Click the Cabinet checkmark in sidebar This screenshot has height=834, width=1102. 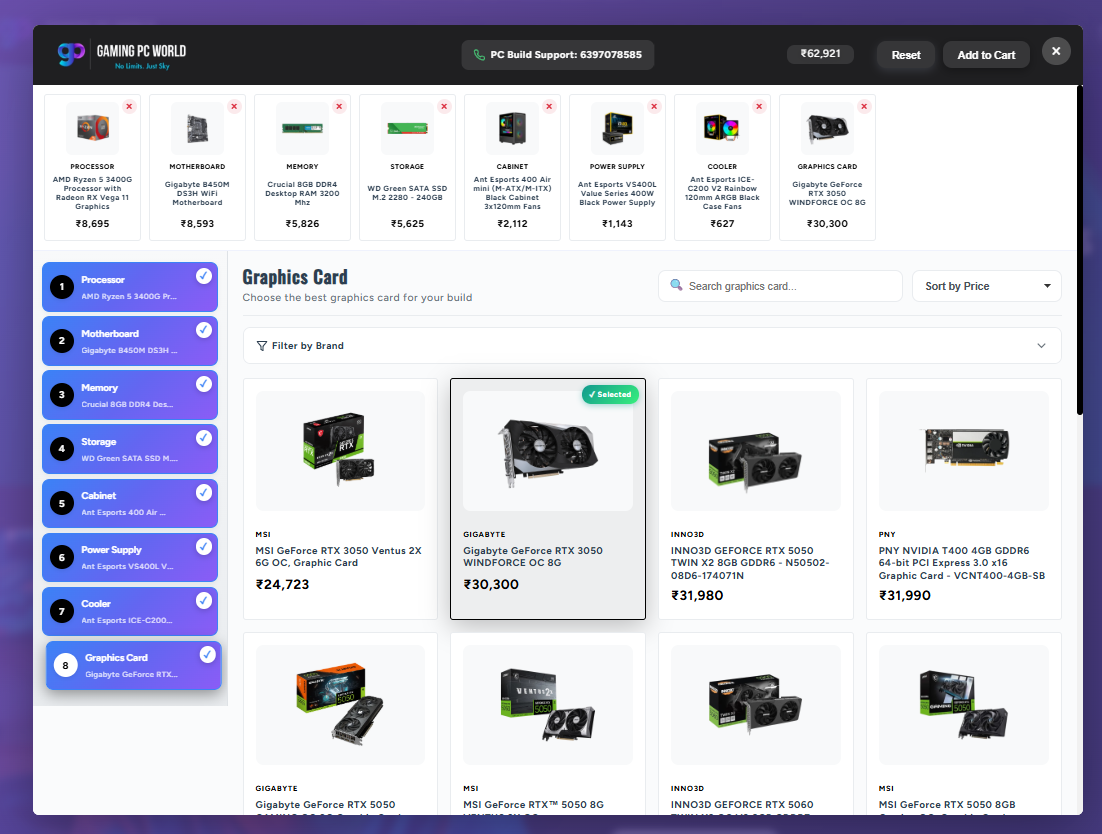(x=204, y=492)
